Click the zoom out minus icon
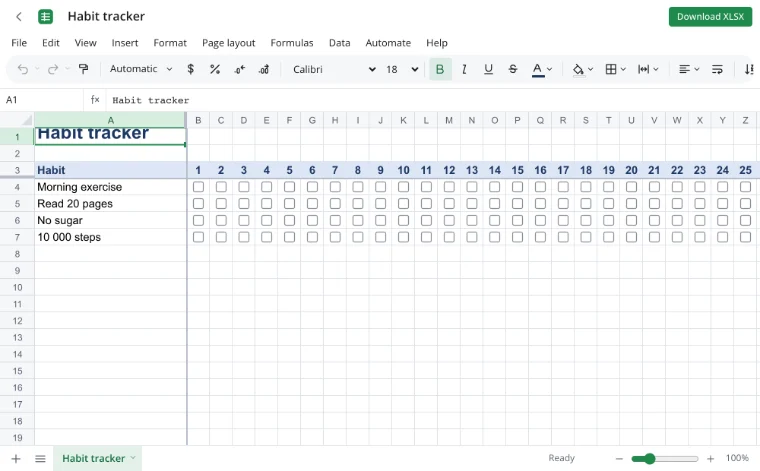760x471 pixels. [x=619, y=458]
